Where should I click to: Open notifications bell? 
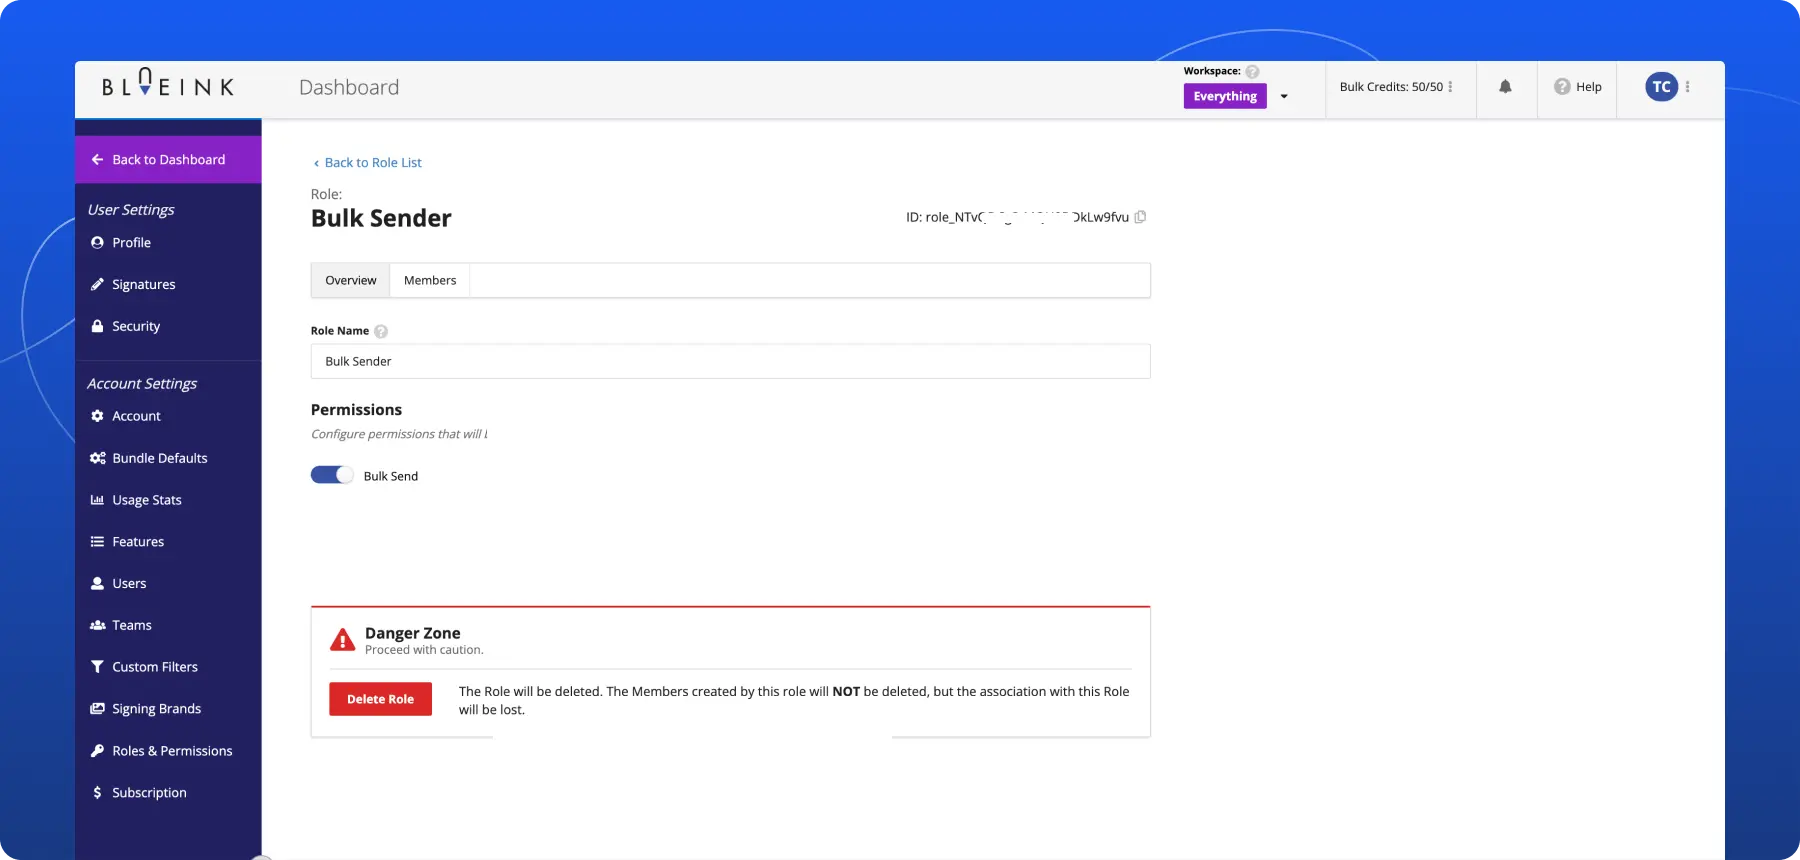pos(1505,87)
